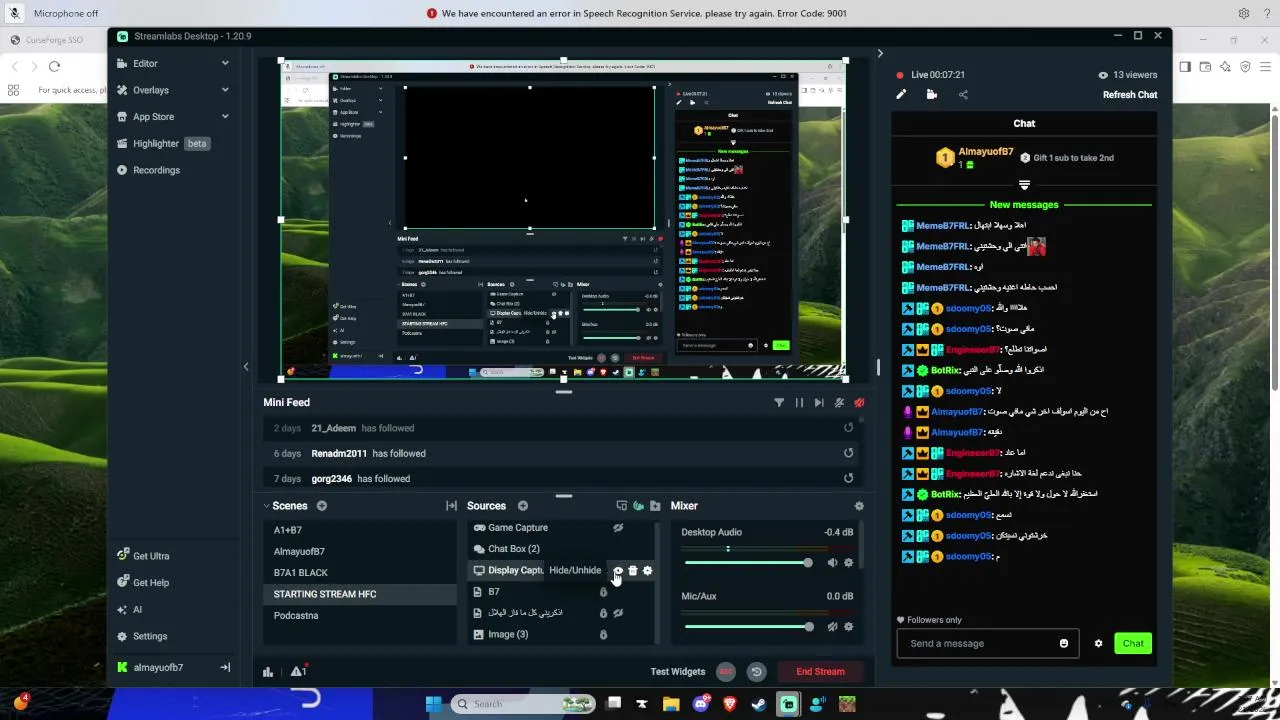Screen dimensions: 1280x720
Task: Open Windows Start menu on taskbar
Action: pos(434,704)
